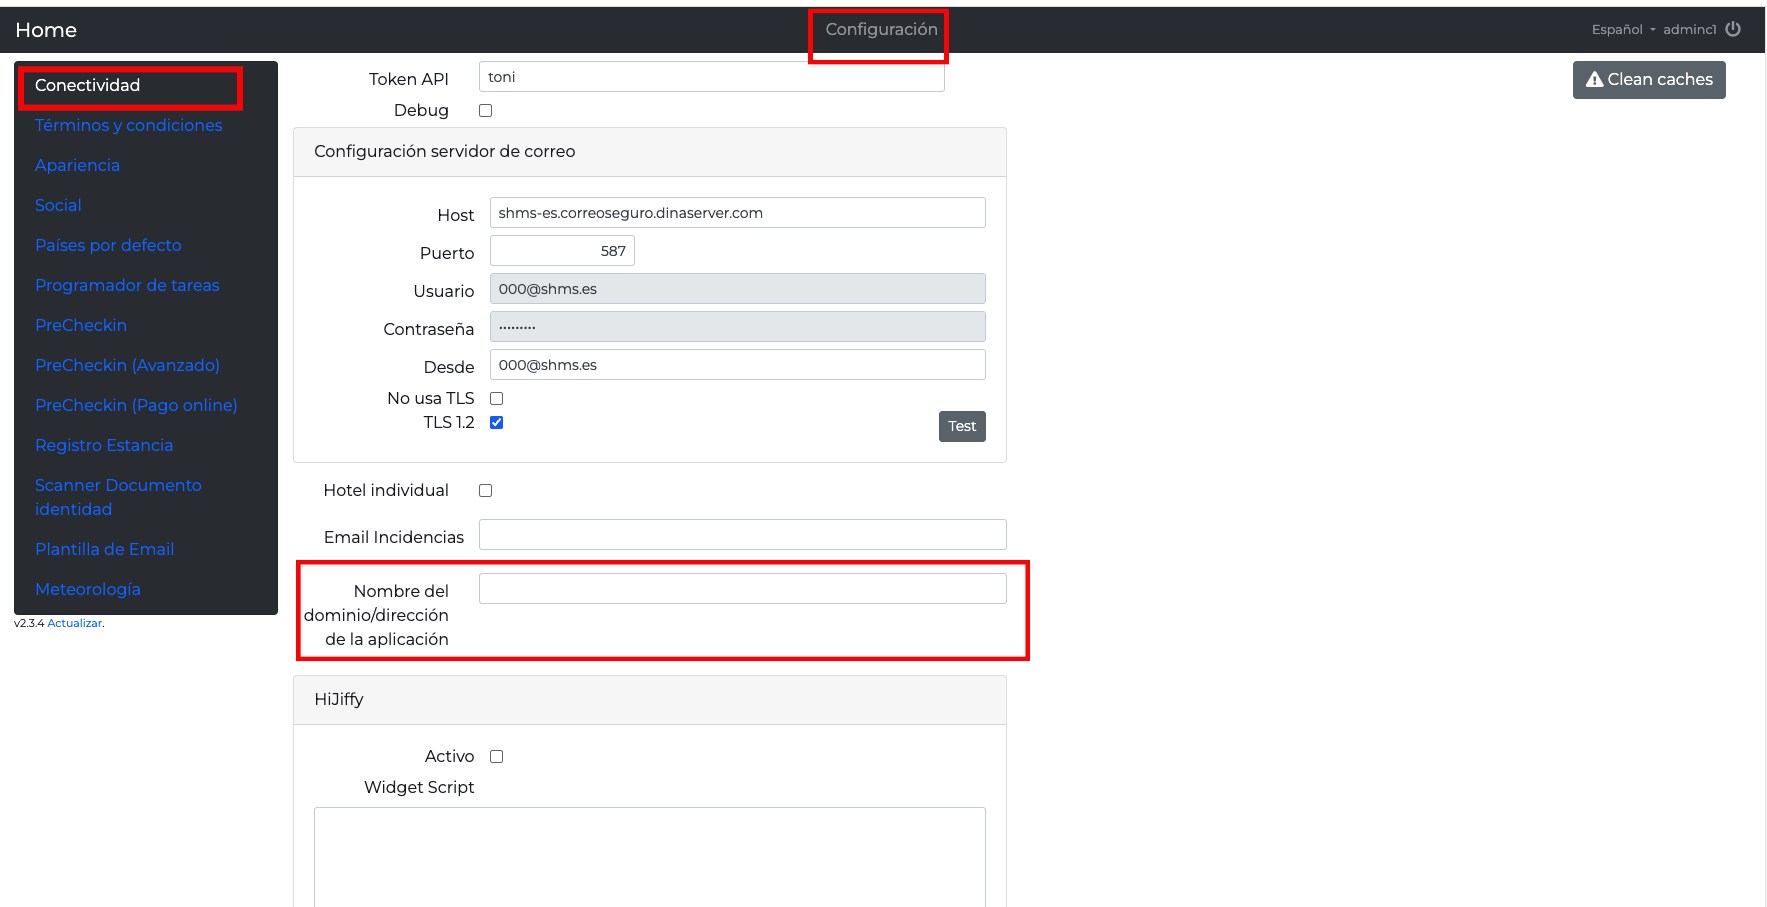Click the Actualizar version link
Viewport: 1767px width, 907px height.
click(x=75, y=624)
